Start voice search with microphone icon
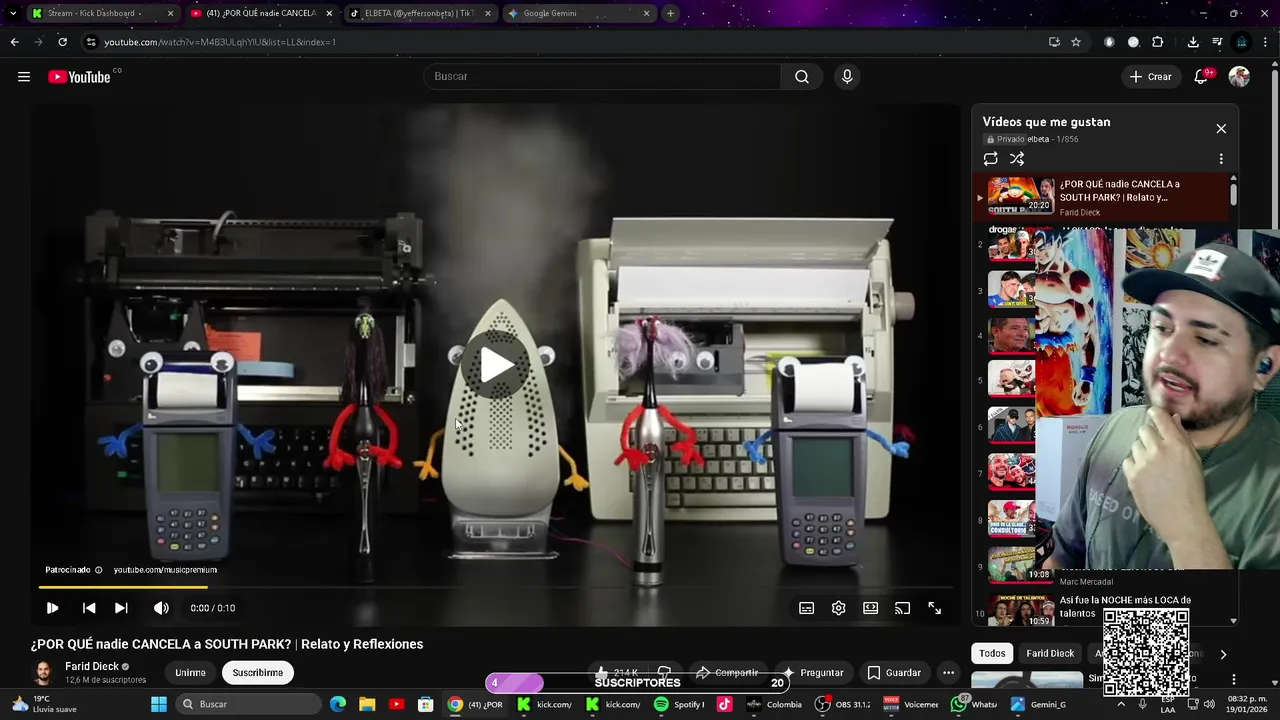This screenshot has height=720, width=1280. tap(847, 77)
